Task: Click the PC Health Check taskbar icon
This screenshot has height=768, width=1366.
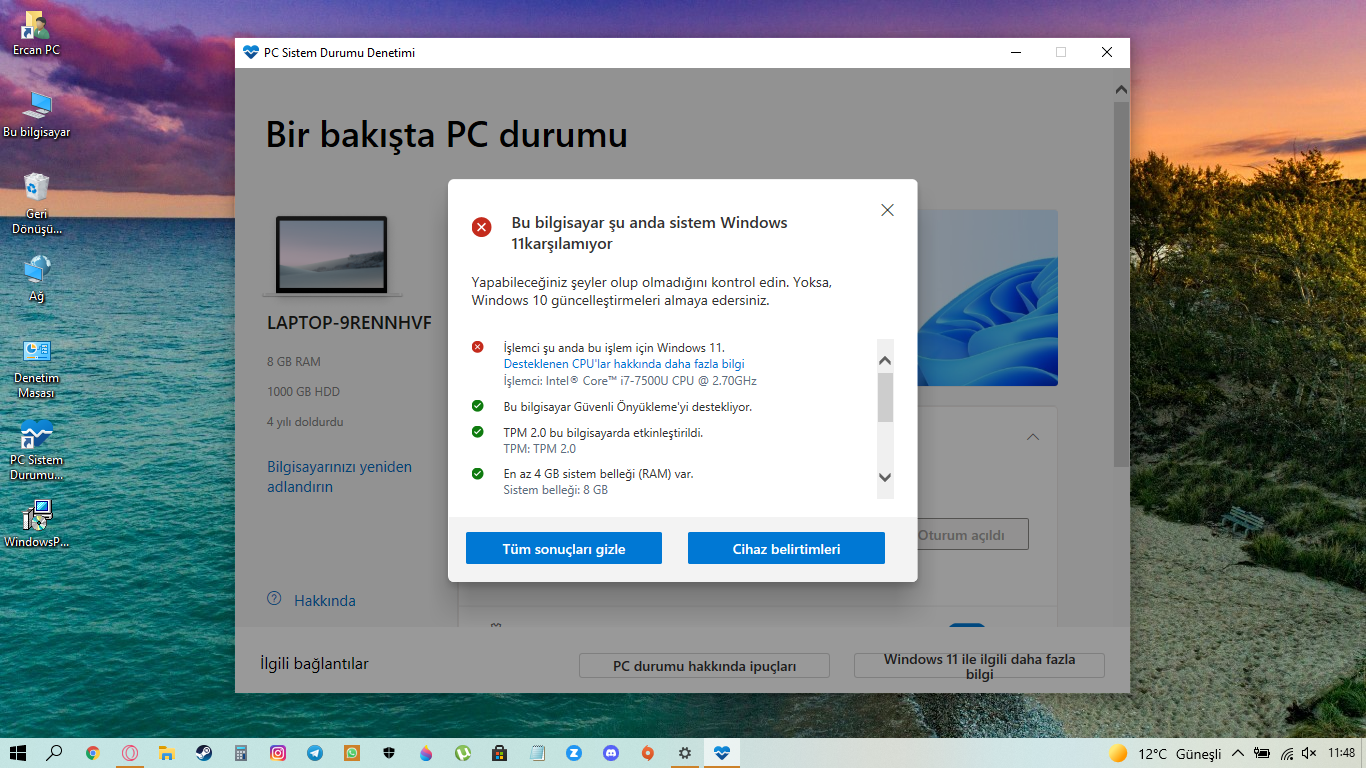Action: coord(722,753)
